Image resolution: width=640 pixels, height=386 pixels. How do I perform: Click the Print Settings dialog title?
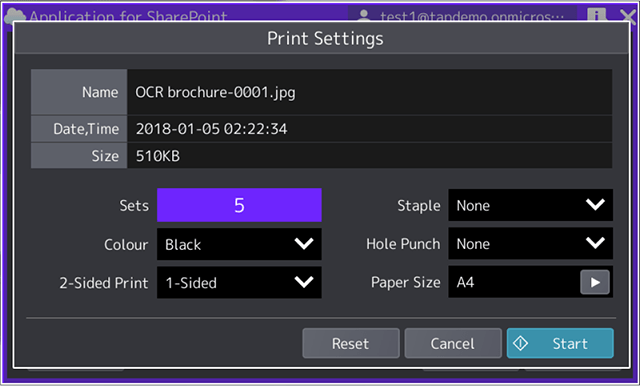tap(325, 39)
